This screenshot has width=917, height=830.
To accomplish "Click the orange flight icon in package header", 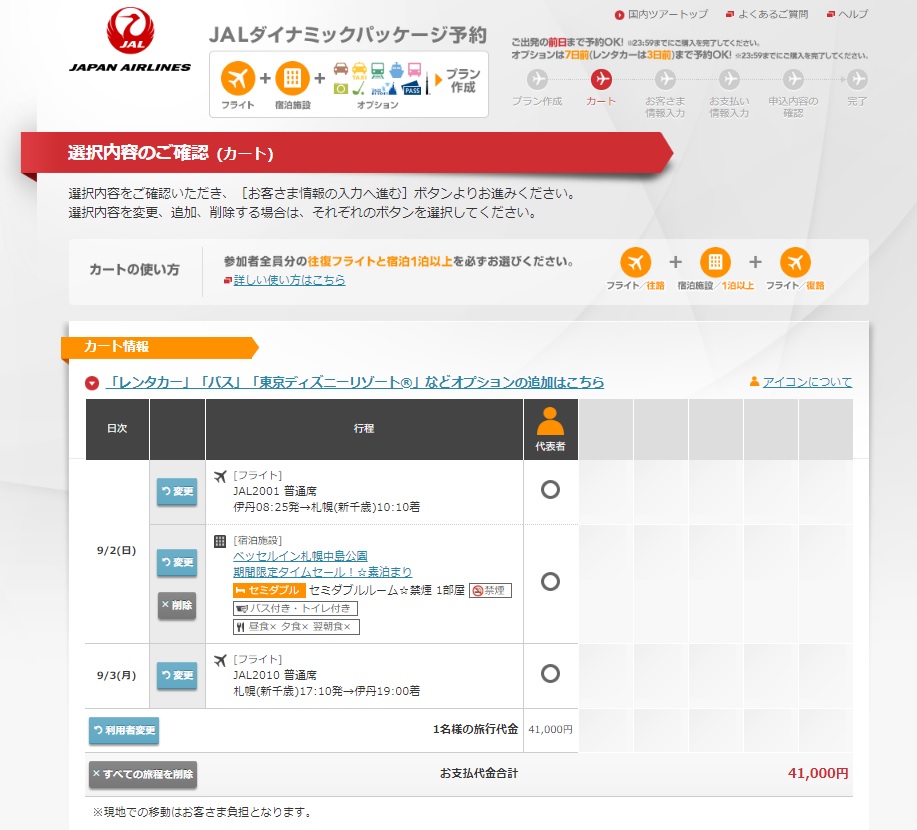I will pyautogui.click(x=237, y=78).
